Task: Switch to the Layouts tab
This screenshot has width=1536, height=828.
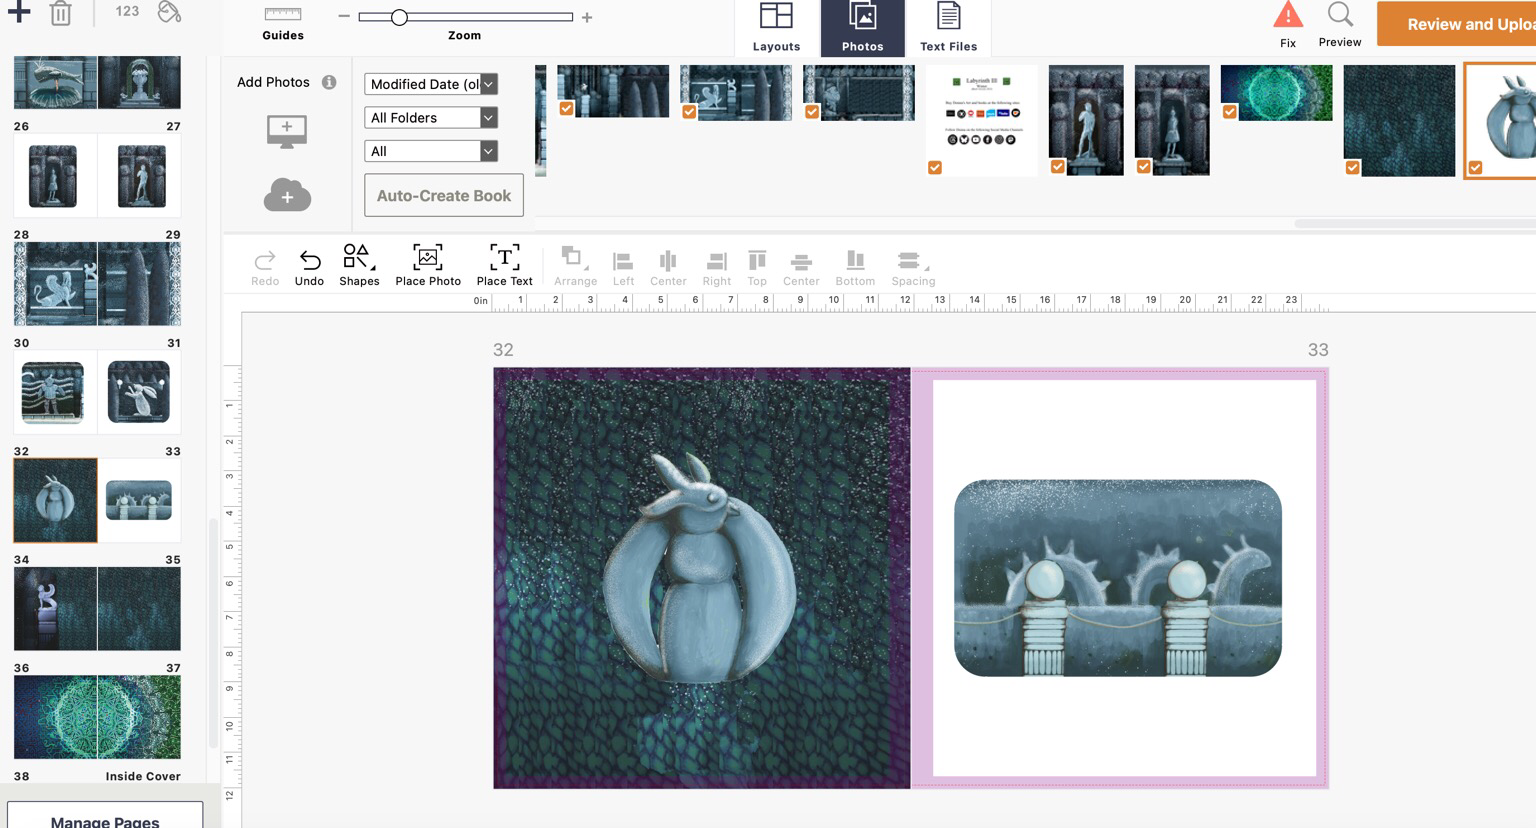Action: click(776, 28)
